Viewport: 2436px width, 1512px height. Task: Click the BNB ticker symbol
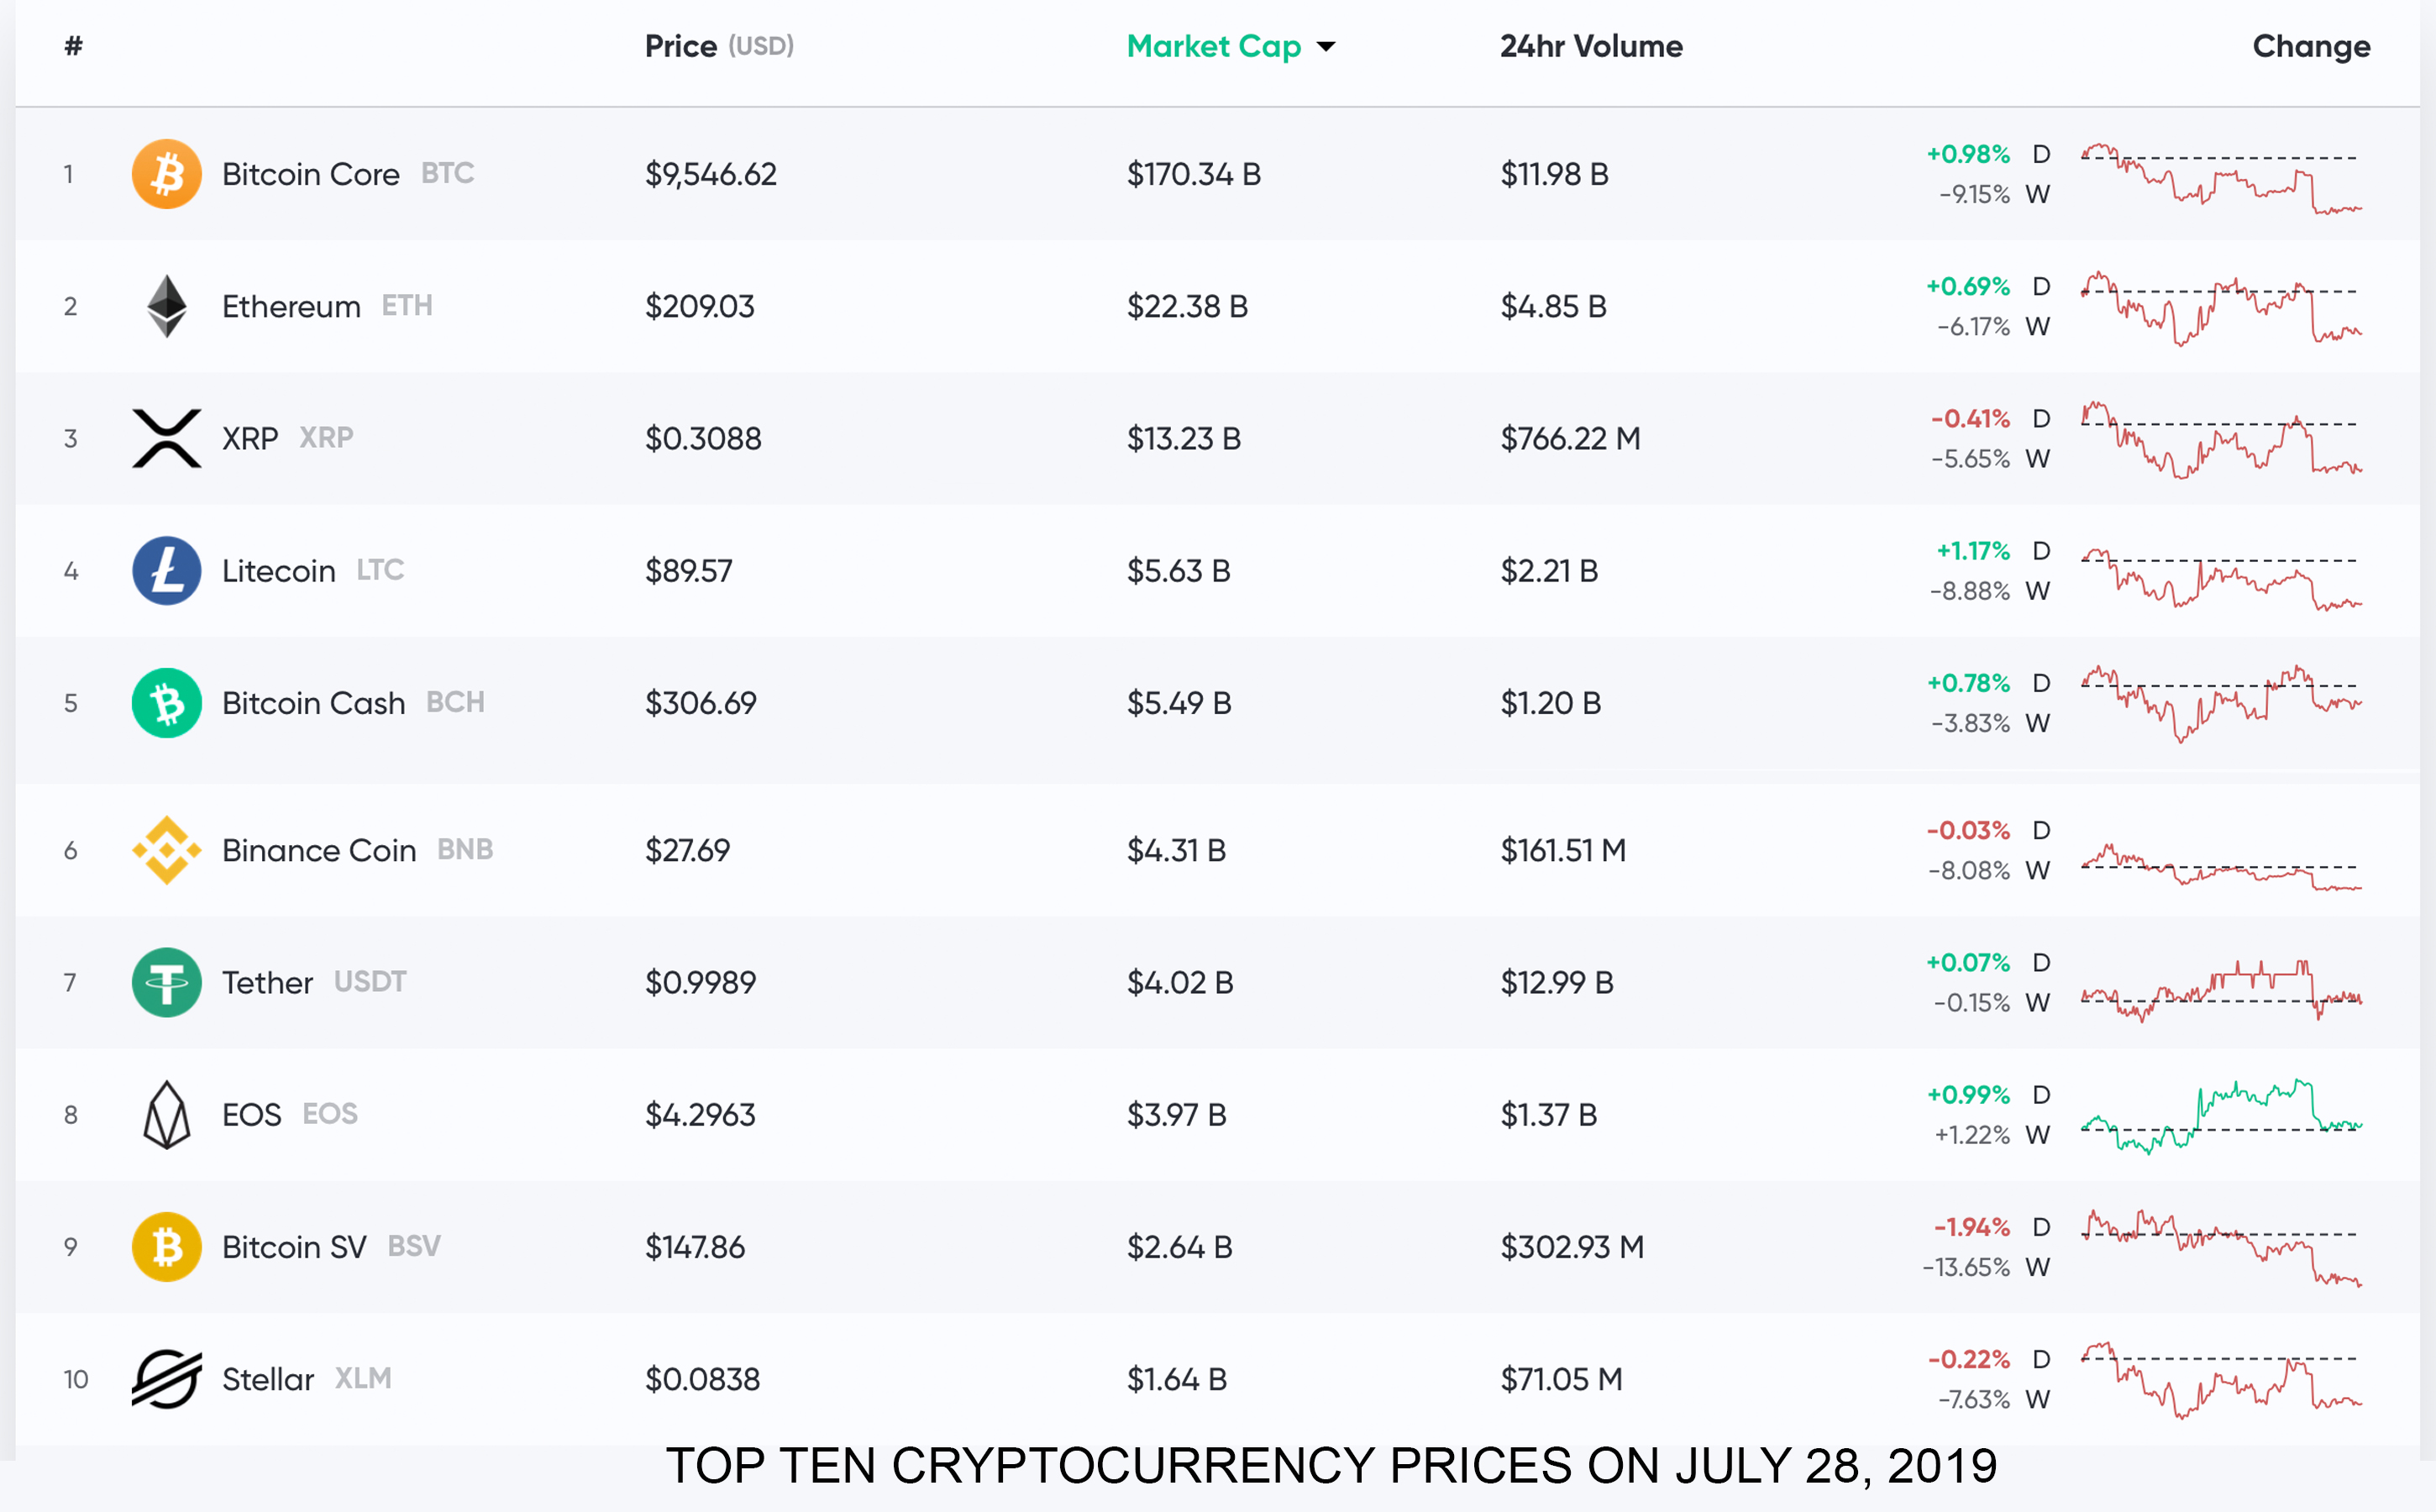pyautogui.click(x=465, y=849)
